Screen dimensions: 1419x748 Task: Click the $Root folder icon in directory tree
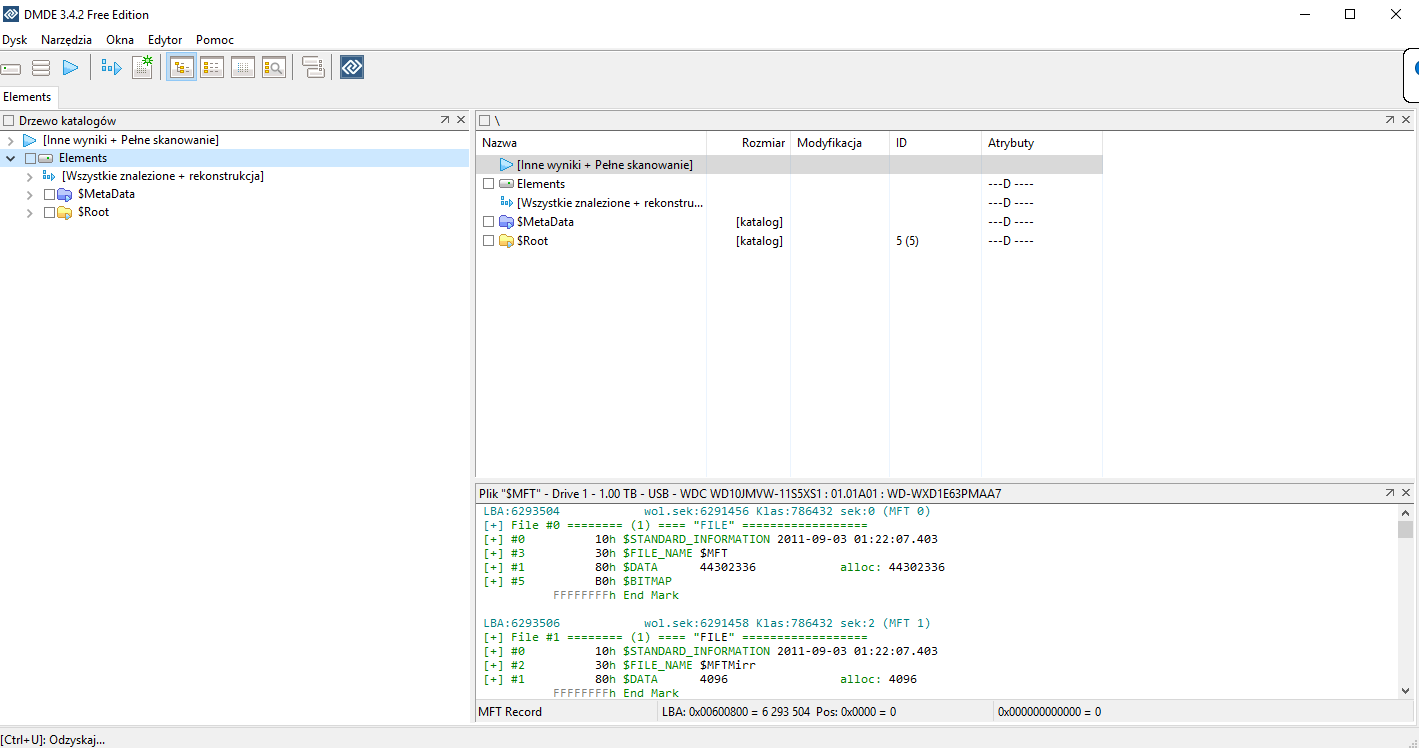tap(65, 212)
